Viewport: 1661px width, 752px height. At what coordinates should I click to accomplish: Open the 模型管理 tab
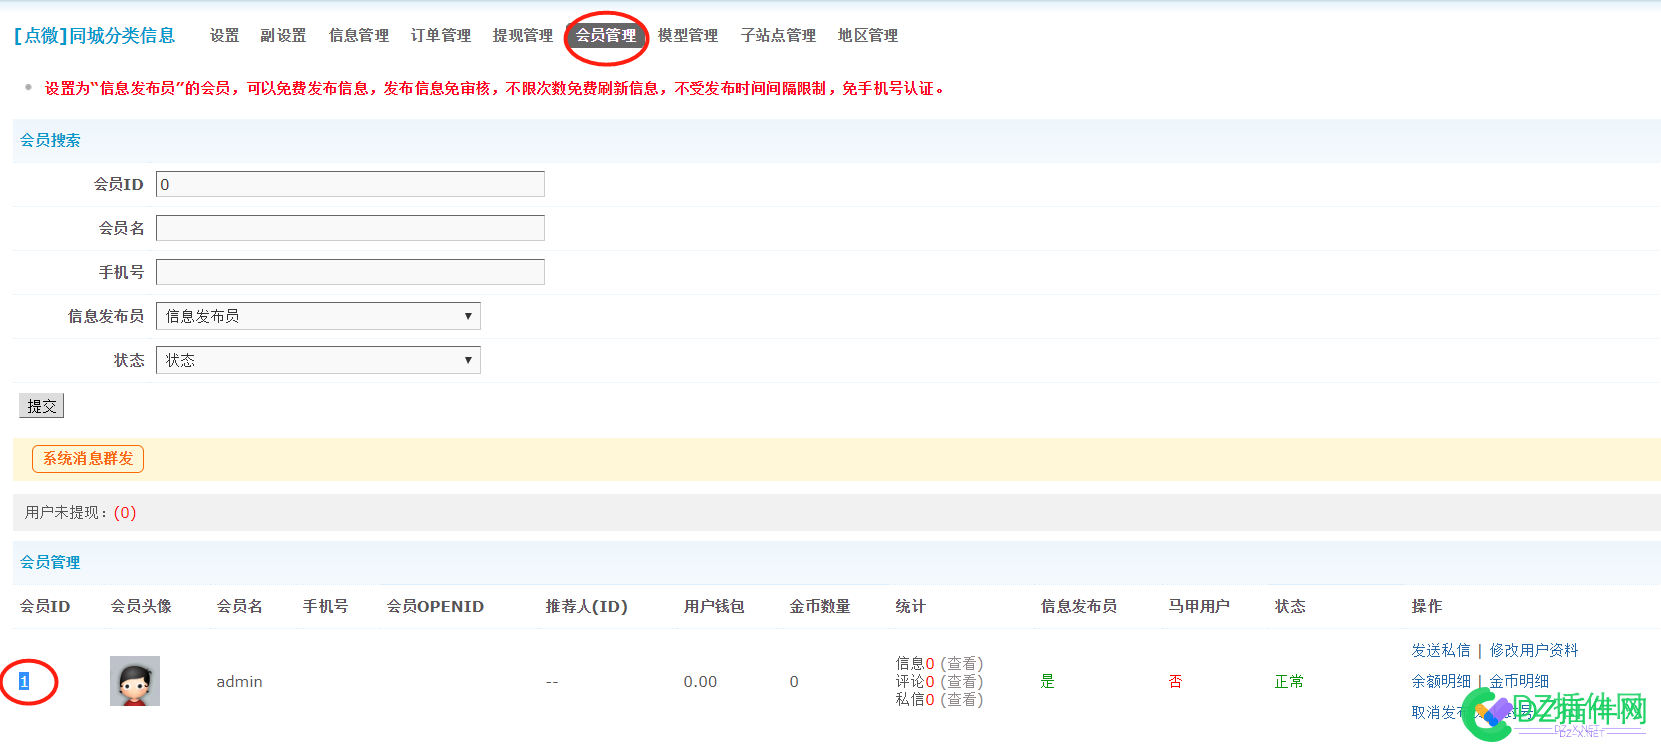pyautogui.click(x=688, y=36)
